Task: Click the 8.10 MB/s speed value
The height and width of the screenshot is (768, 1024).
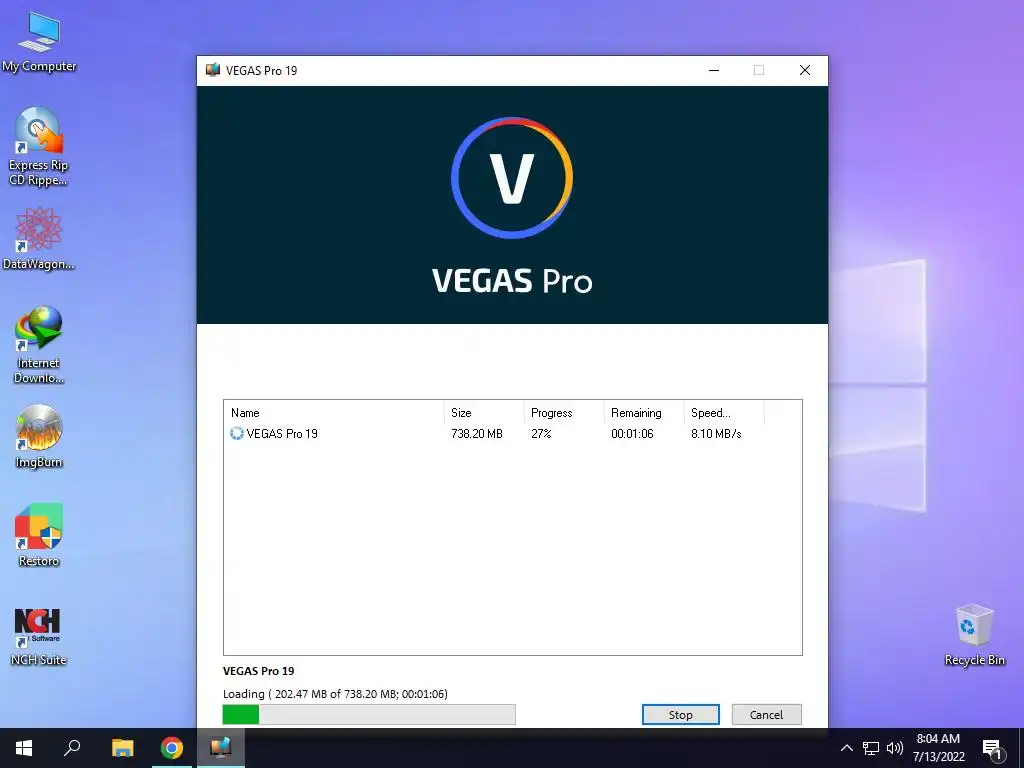Action: point(716,434)
